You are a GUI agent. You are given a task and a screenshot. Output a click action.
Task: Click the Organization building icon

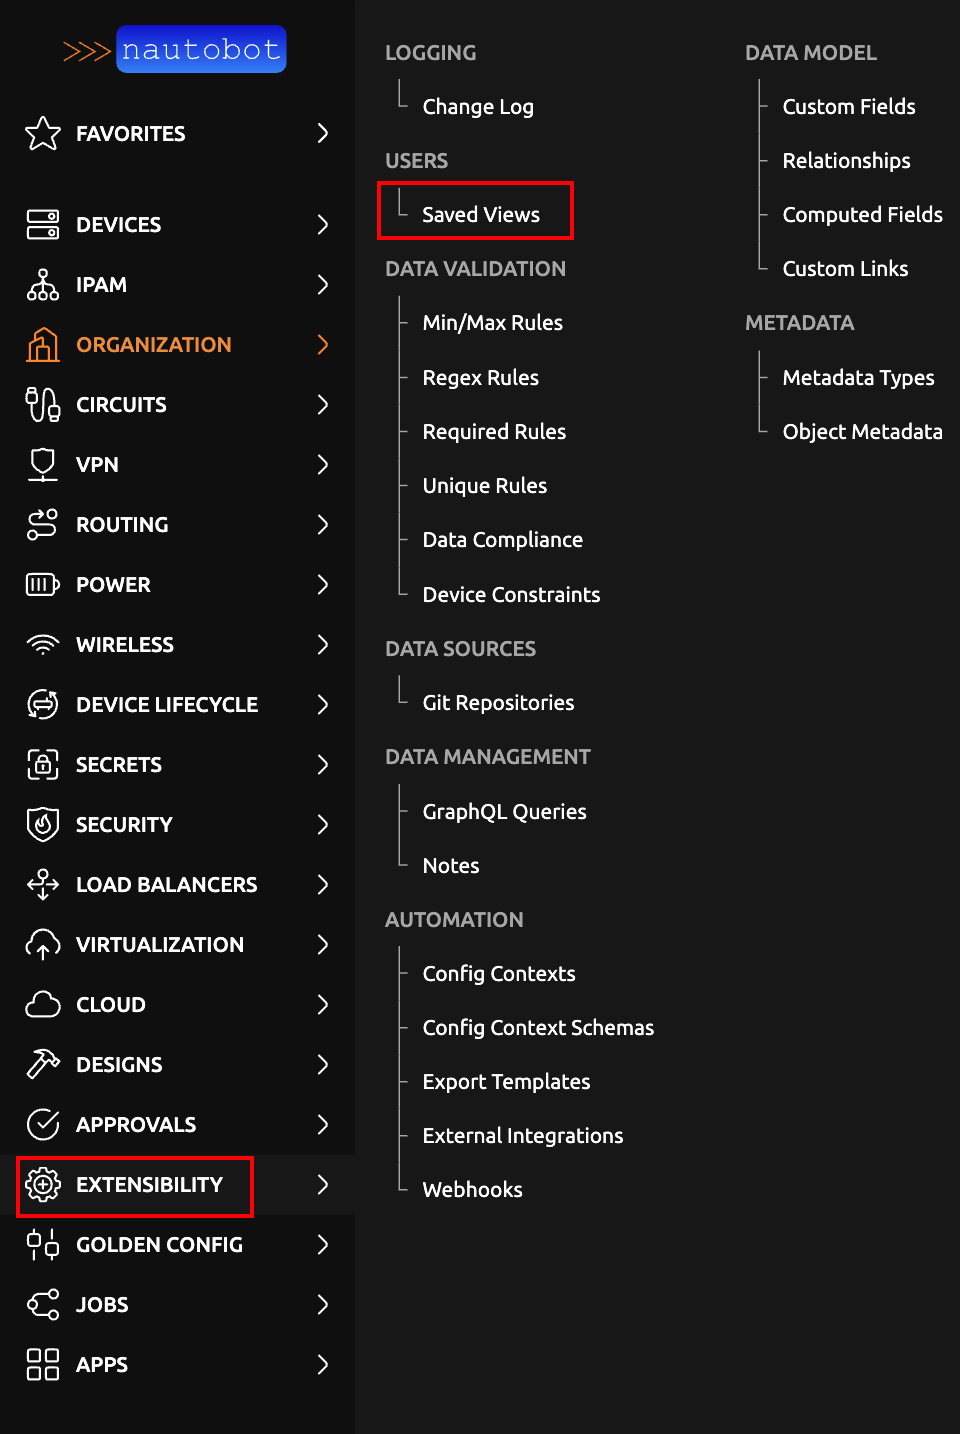(x=43, y=344)
